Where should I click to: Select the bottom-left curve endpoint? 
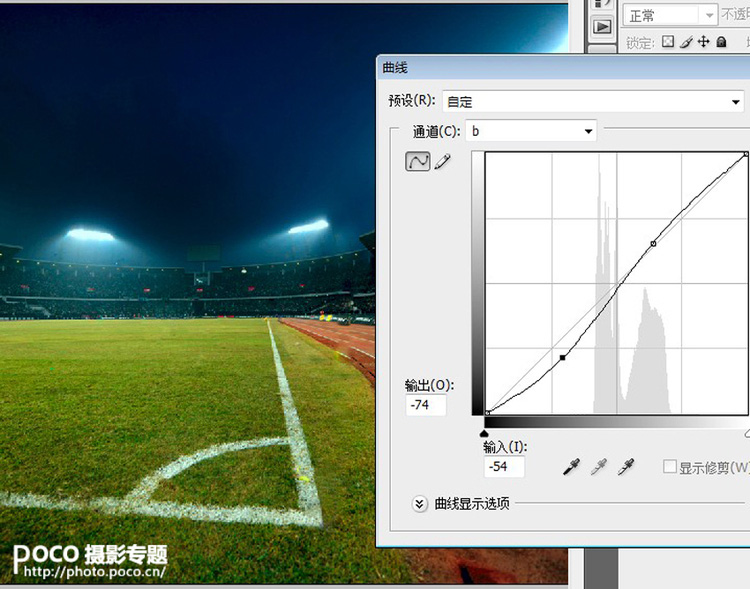tap(487, 412)
